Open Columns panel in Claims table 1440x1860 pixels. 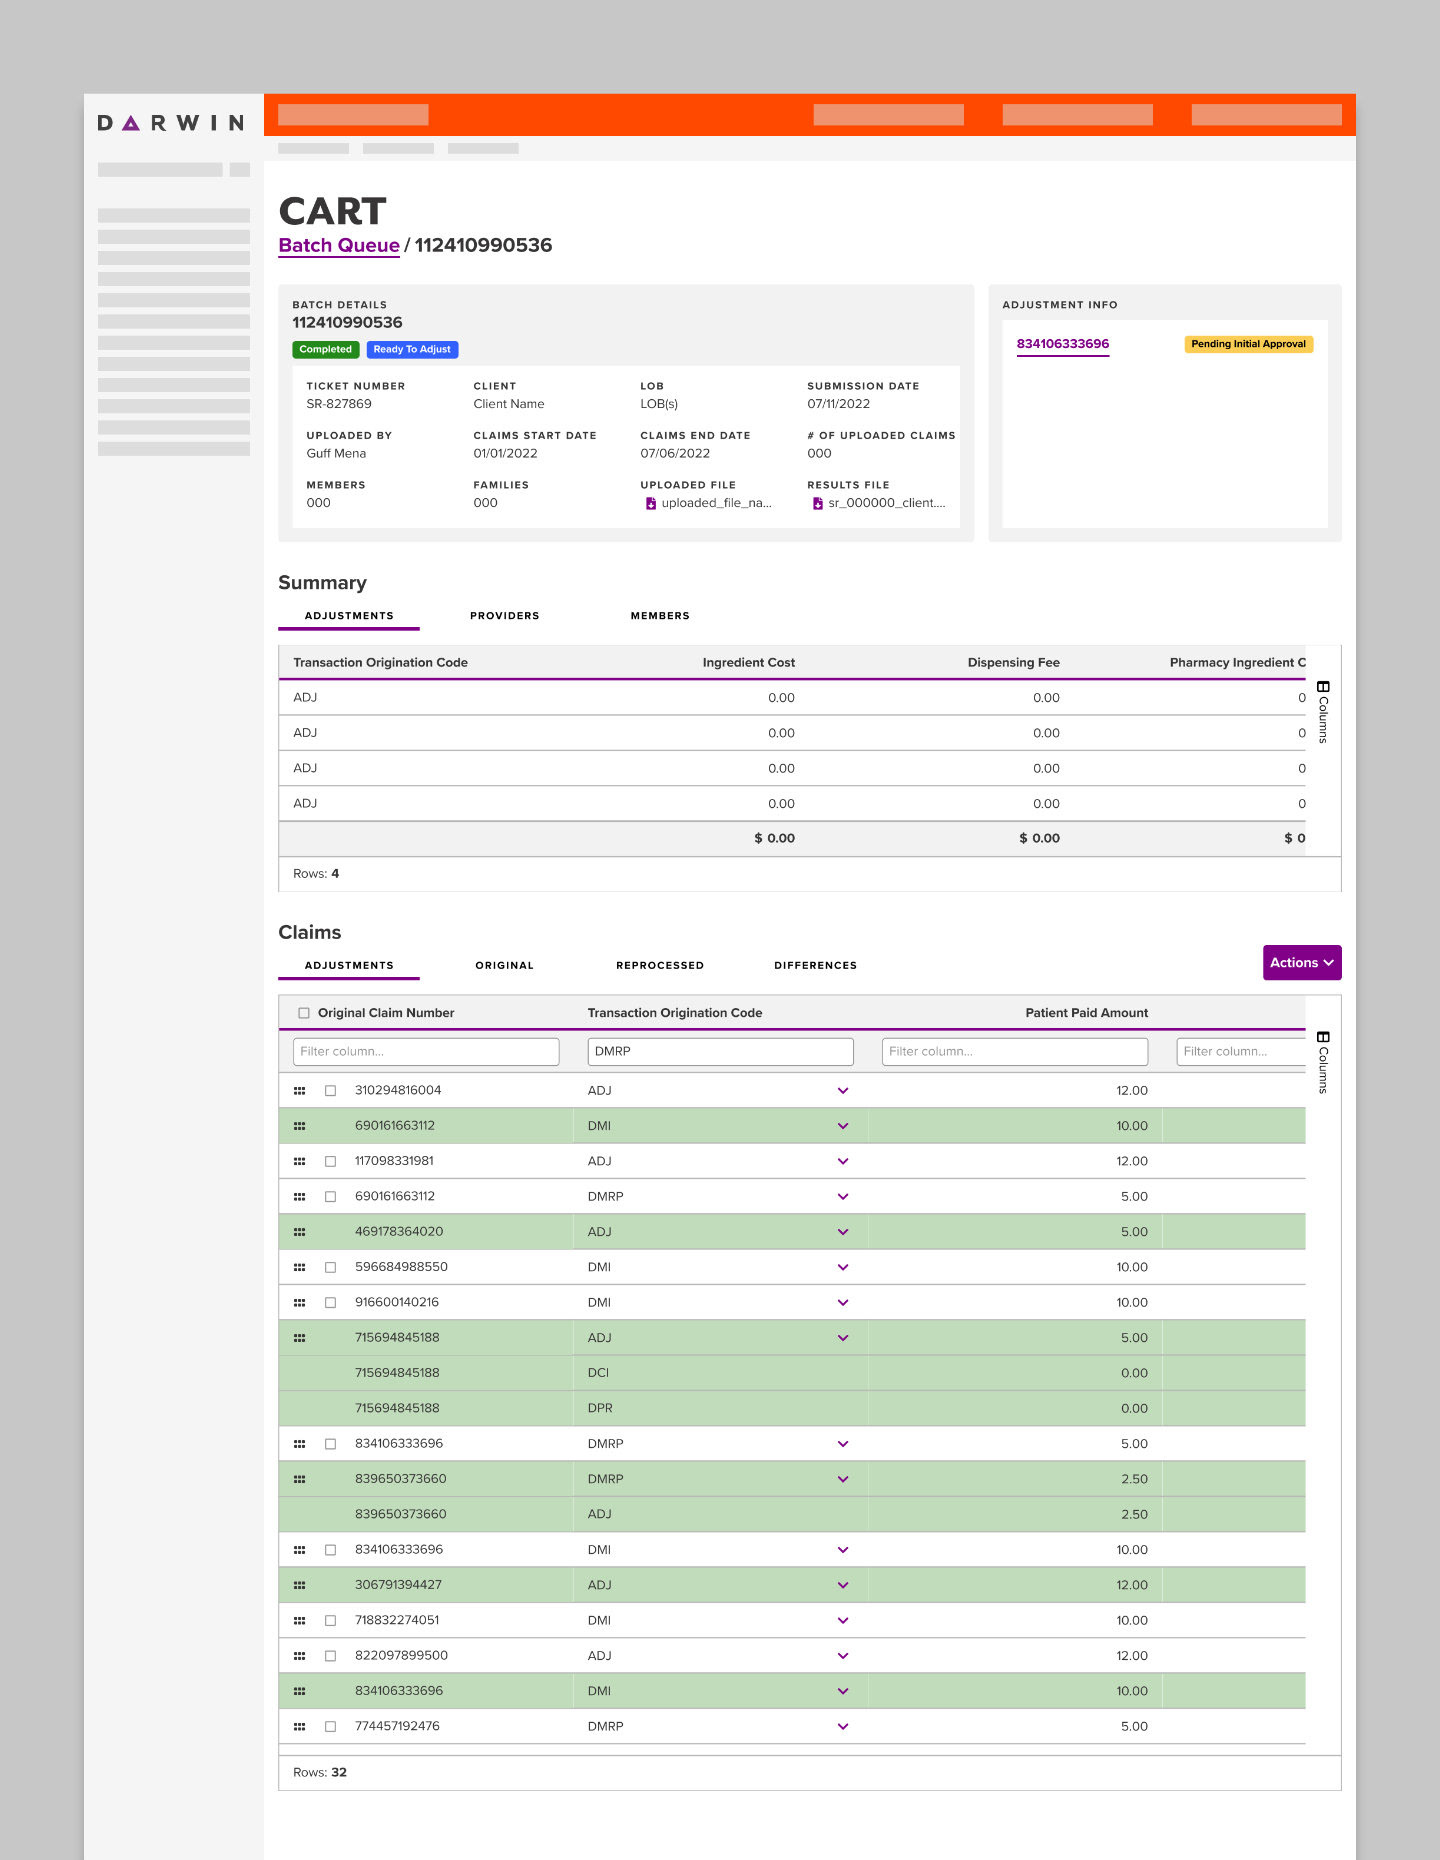(x=1323, y=1062)
